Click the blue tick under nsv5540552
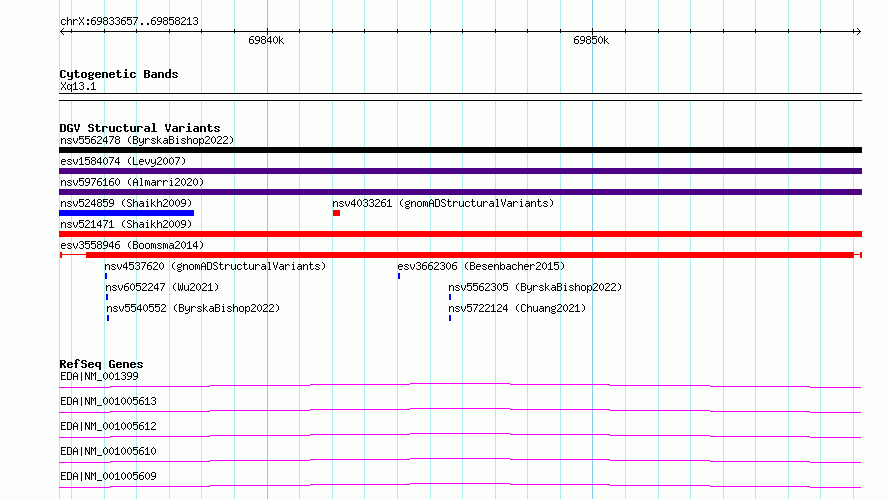 tap(108, 318)
